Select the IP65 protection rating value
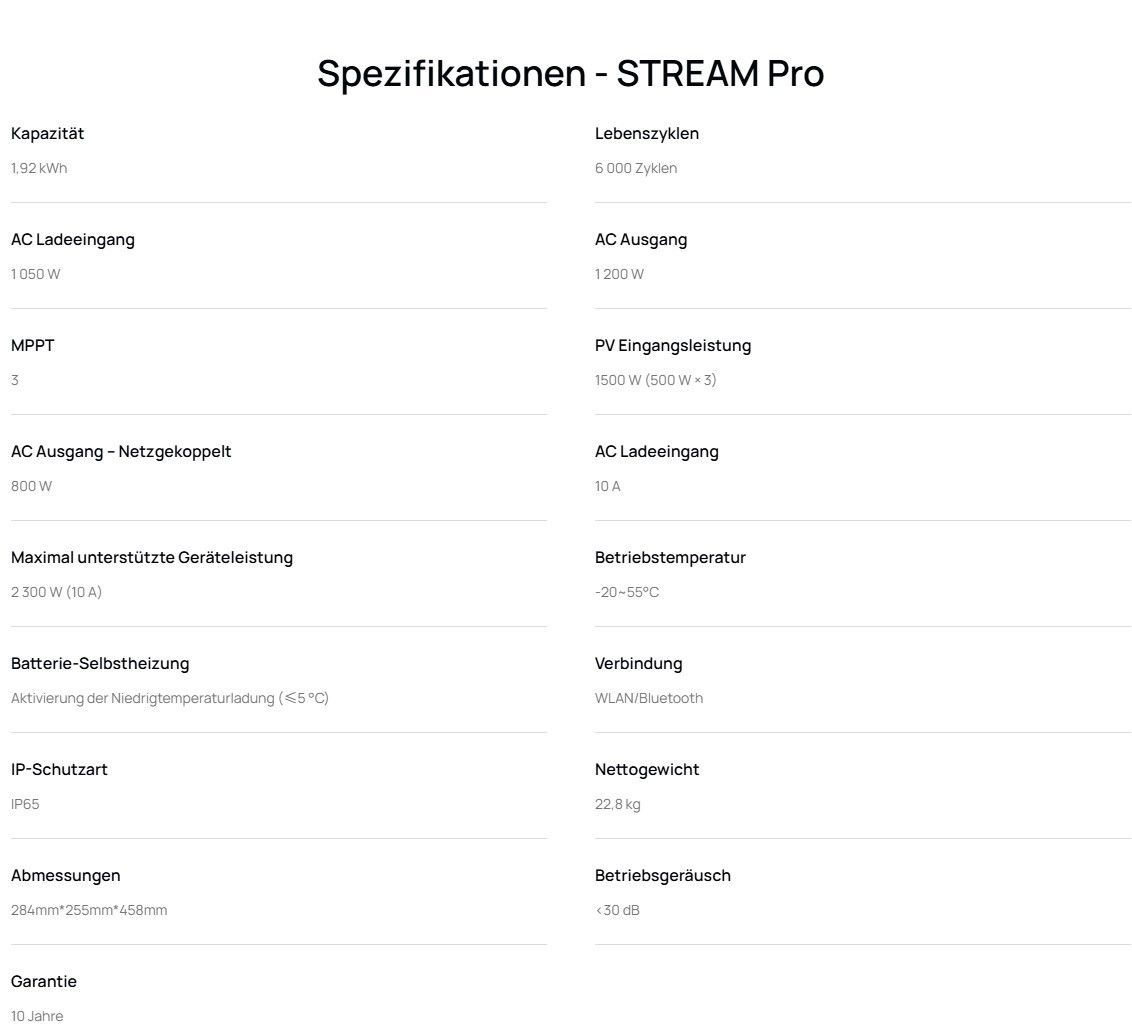The image size is (1132, 1036). click(x=25, y=804)
